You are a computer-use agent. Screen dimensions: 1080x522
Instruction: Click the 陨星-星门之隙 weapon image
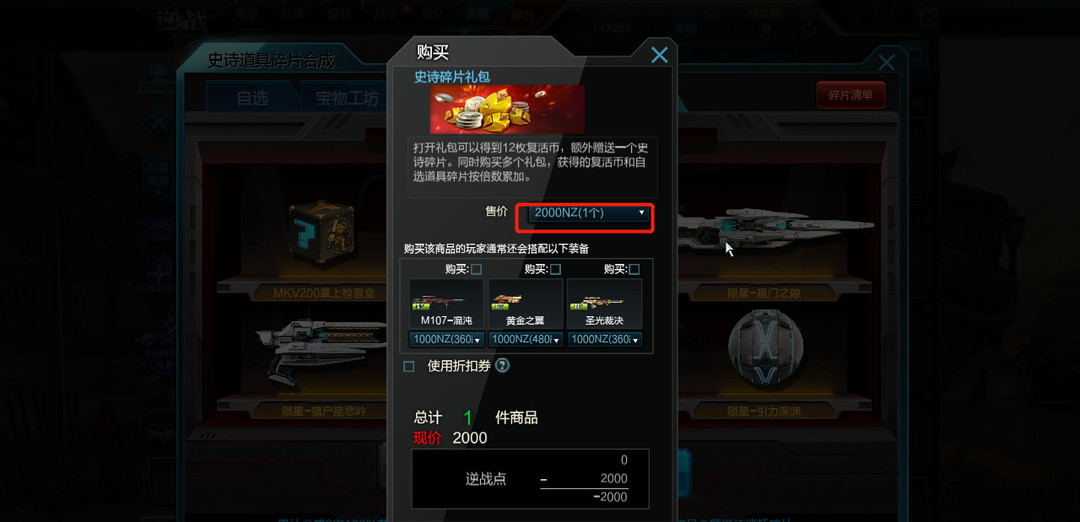tap(775, 226)
